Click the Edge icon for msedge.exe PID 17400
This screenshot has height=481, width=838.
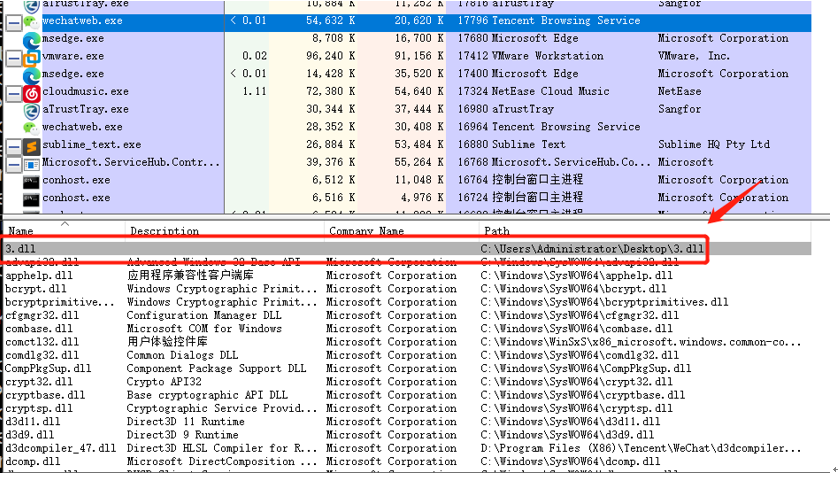point(32,75)
